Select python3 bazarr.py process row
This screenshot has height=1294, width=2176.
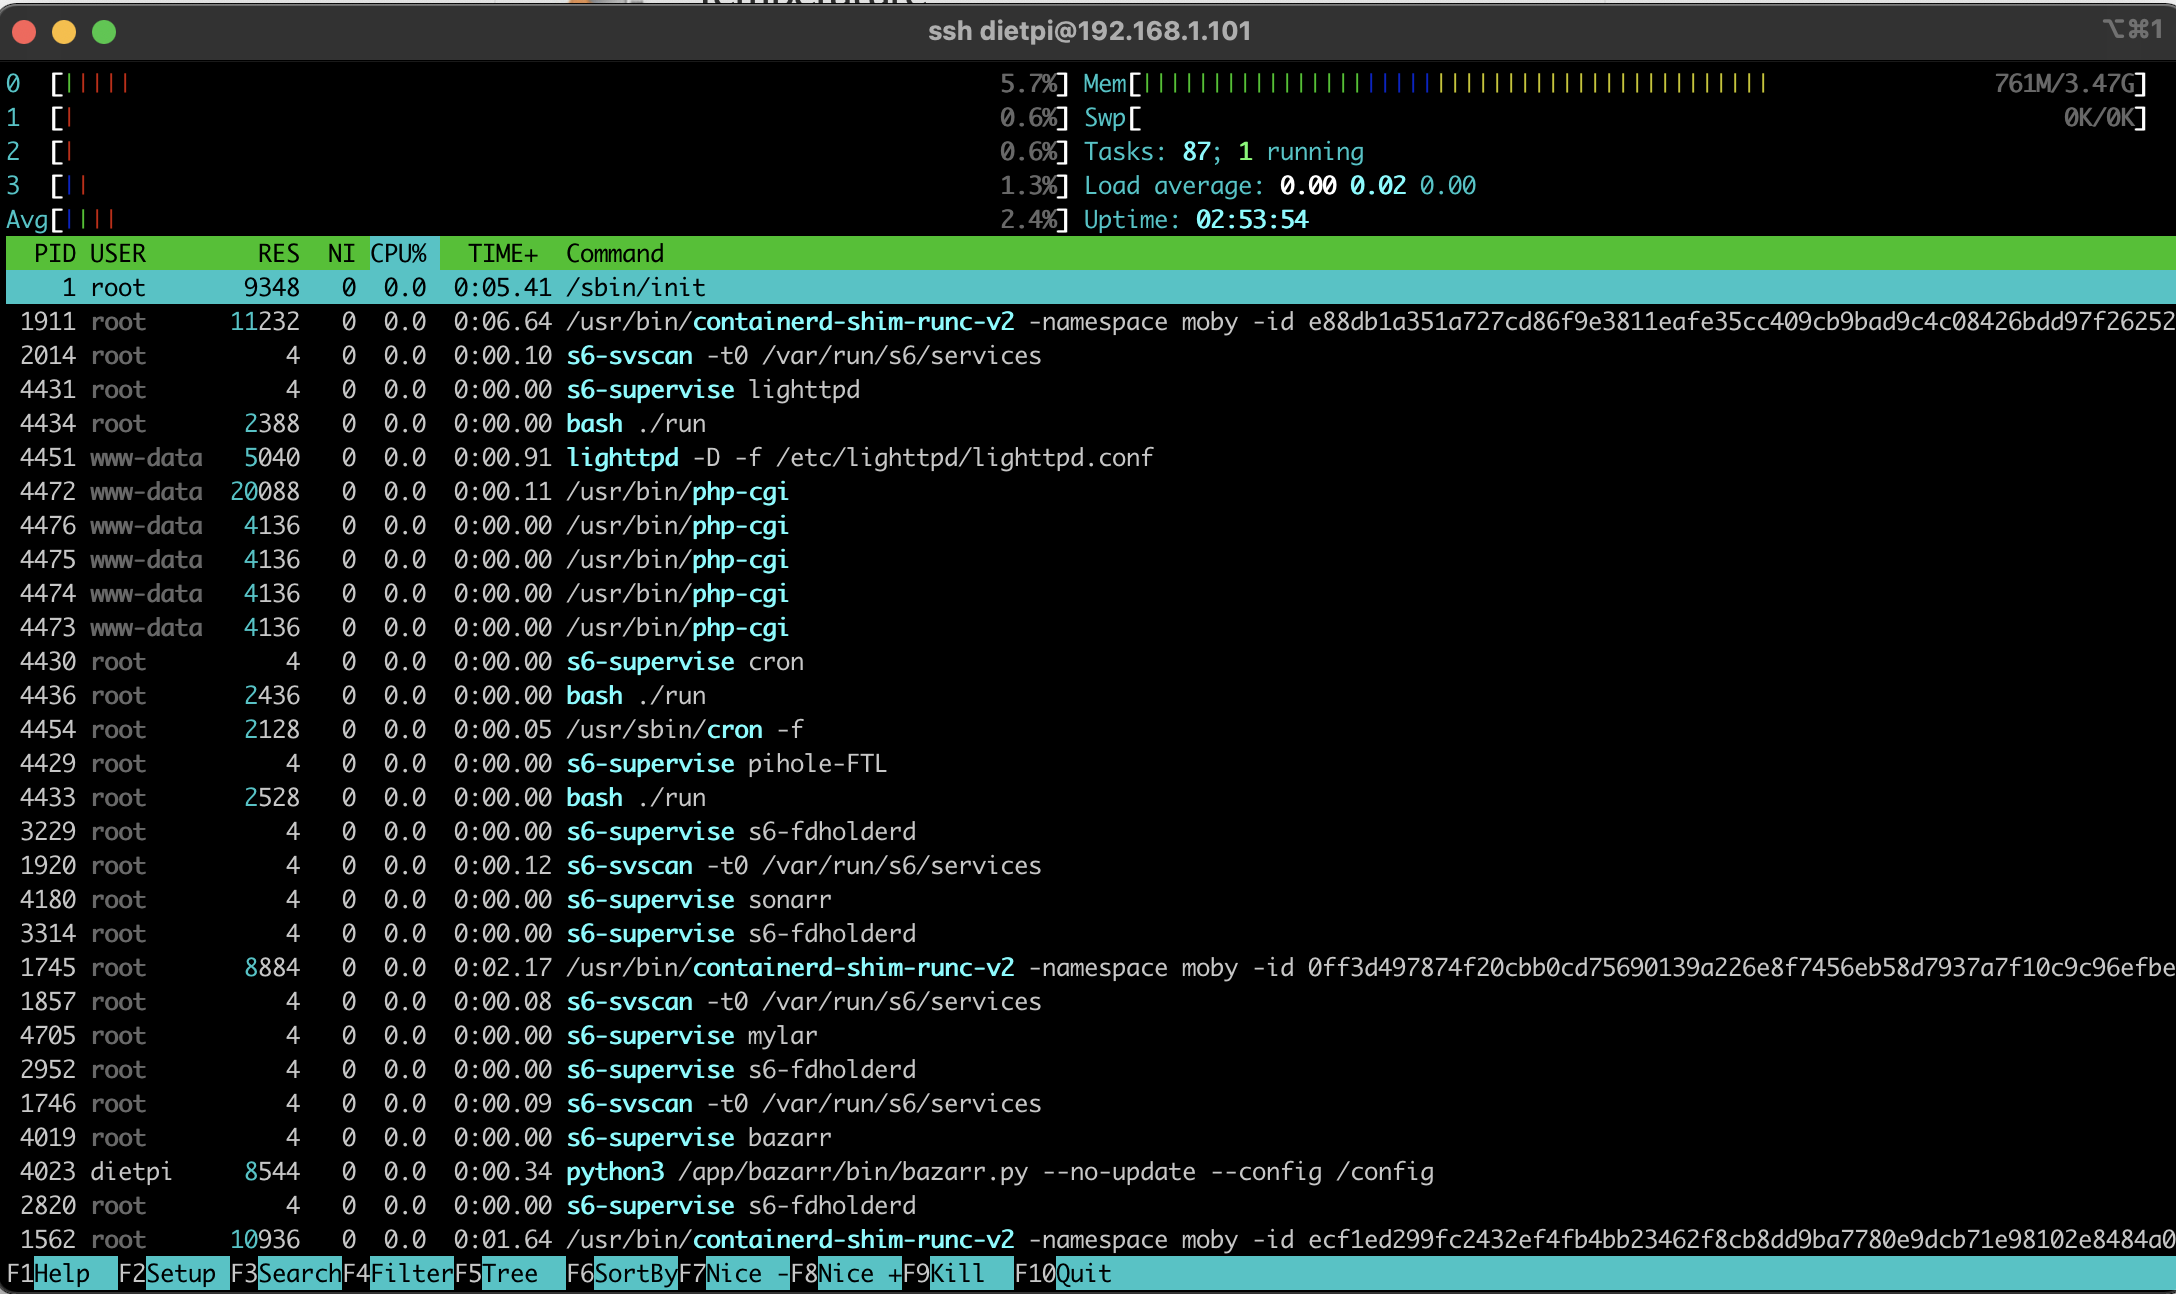(x=1090, y=1171)
